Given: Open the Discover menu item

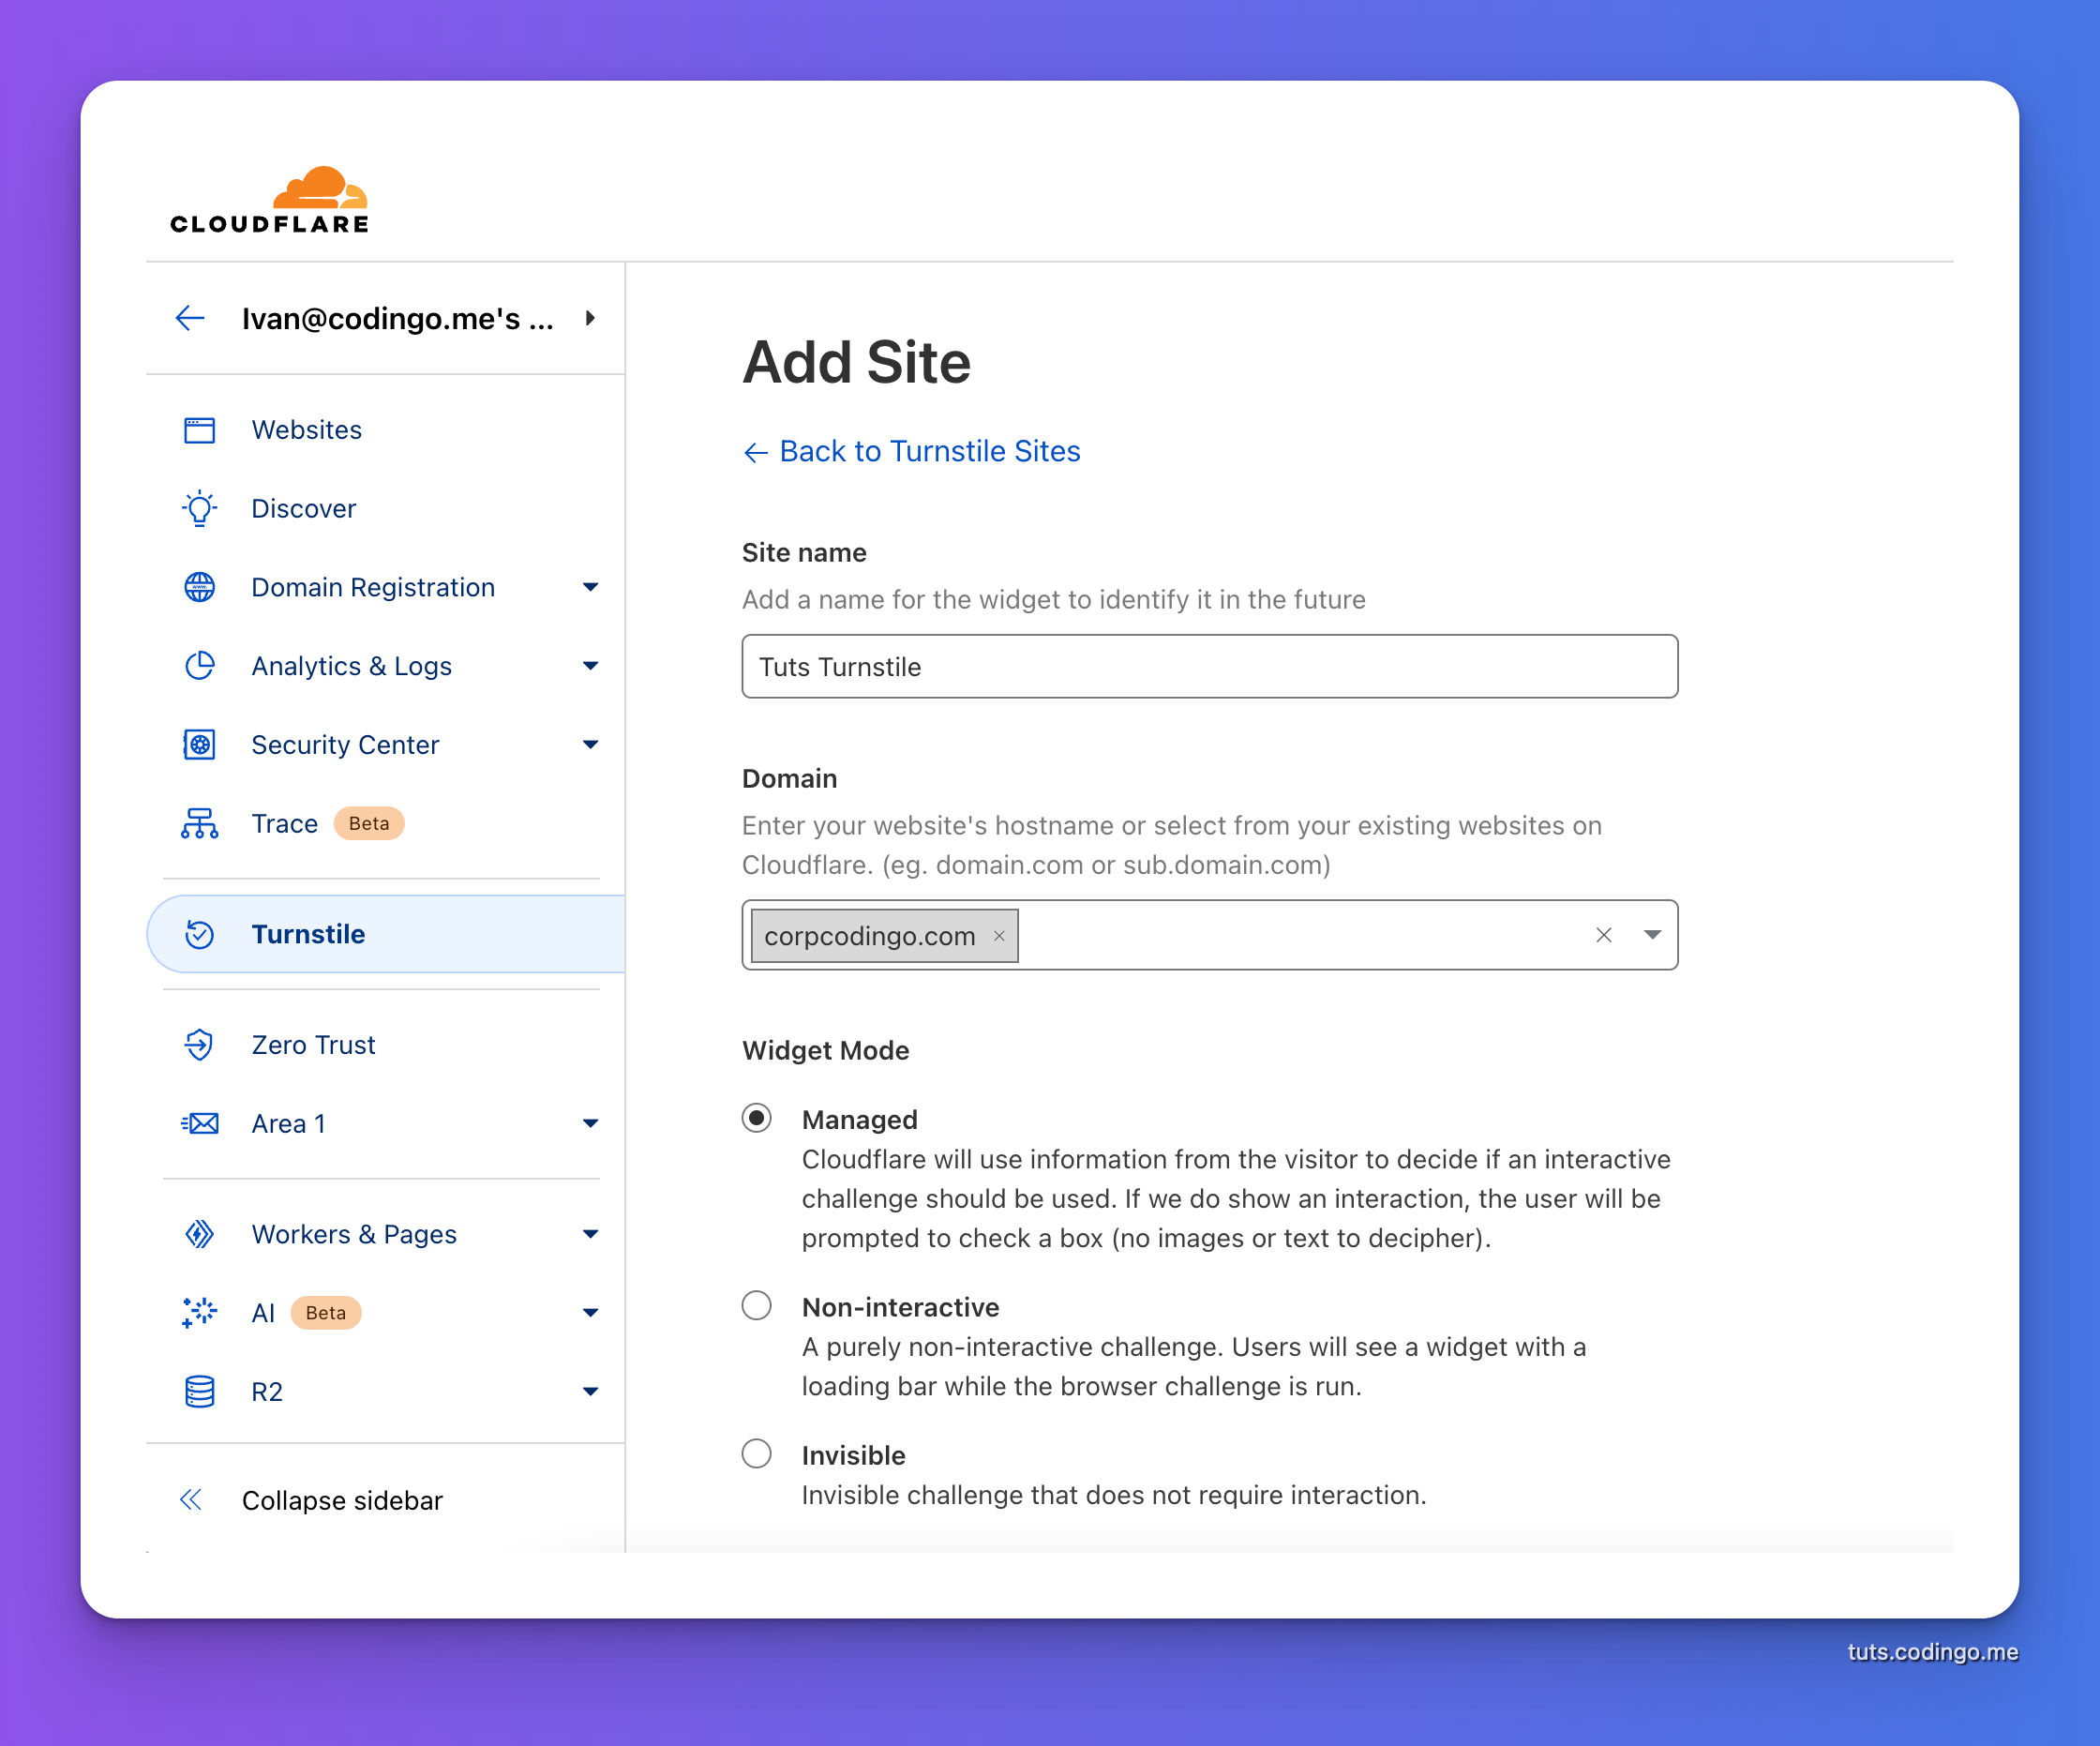Looking at the screenshot, I should pyautogui.click(x=385, y=508).
